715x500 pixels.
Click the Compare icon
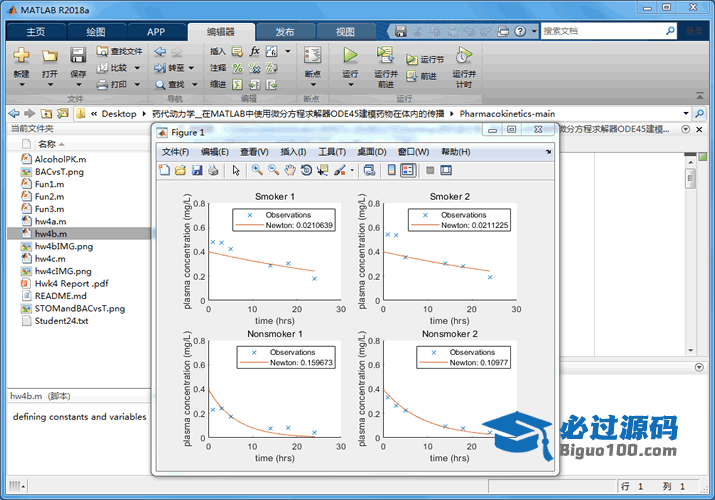(102, 68)
